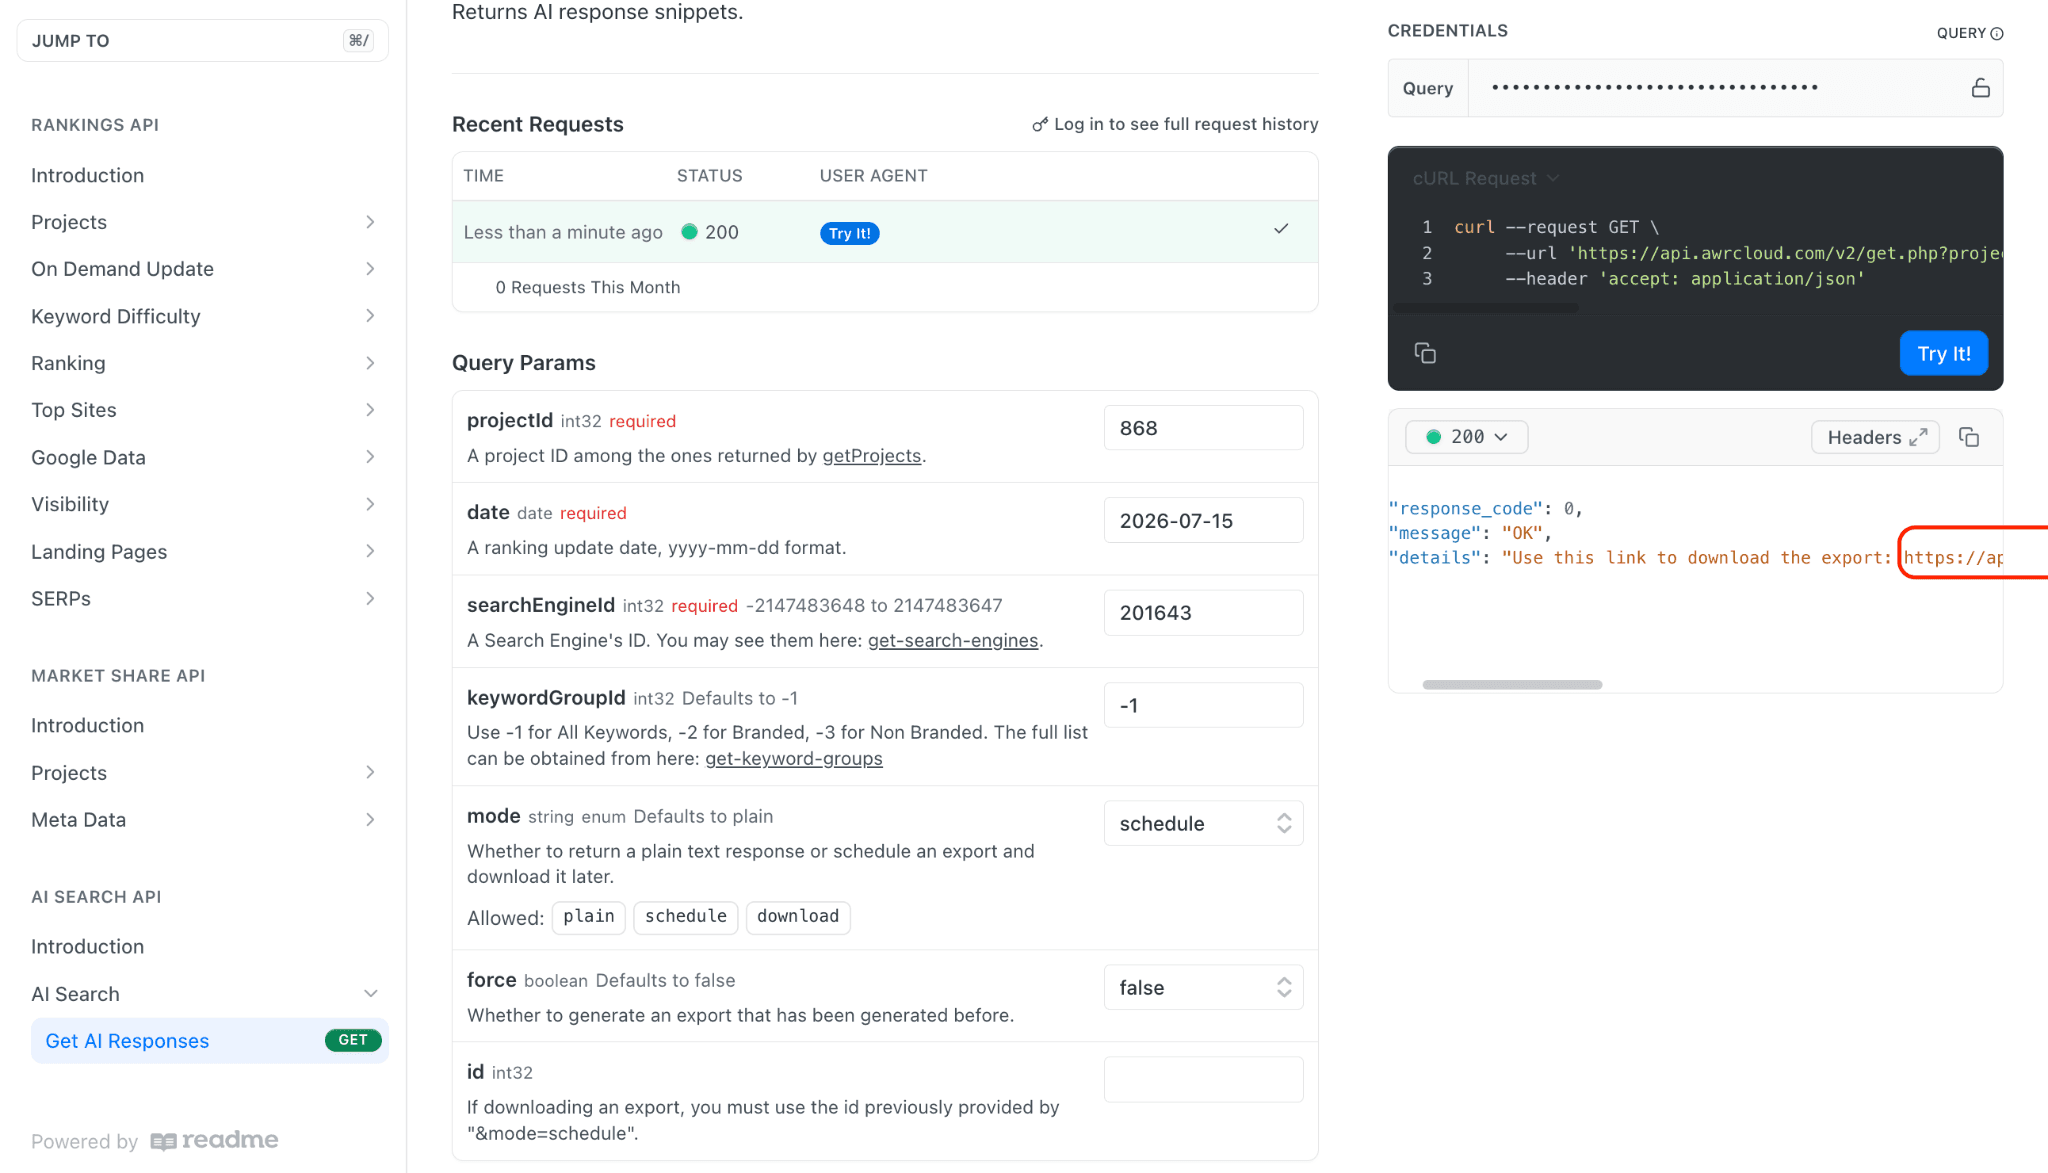The width and height of the screenshot is (2048, 1173).
Task: Click the 'plain' allowed value tag
Action: (x=589, y=917)
